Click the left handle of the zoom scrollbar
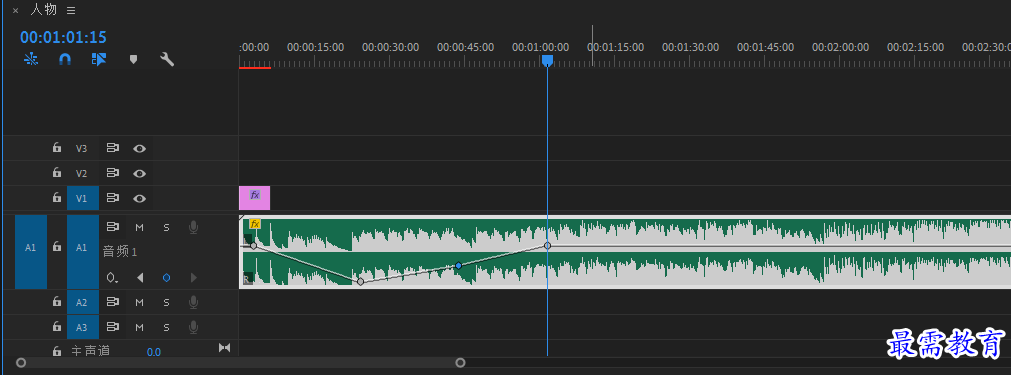 21,363
